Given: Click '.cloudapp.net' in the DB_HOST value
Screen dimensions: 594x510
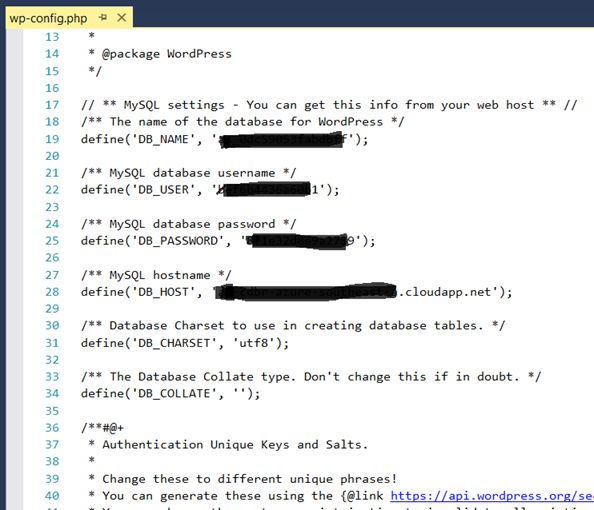Looking at the screenshot, I should coord(445,292).
